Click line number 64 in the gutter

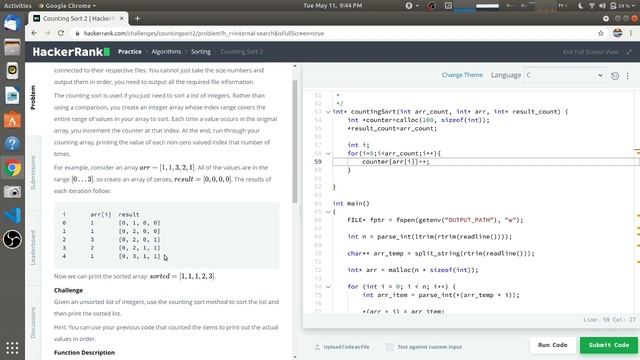coord(318,203)
